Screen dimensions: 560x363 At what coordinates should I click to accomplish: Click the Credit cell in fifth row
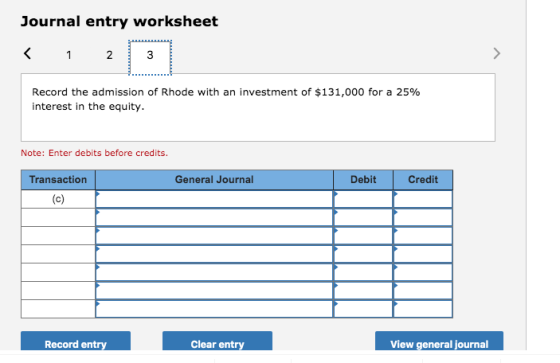423,272
